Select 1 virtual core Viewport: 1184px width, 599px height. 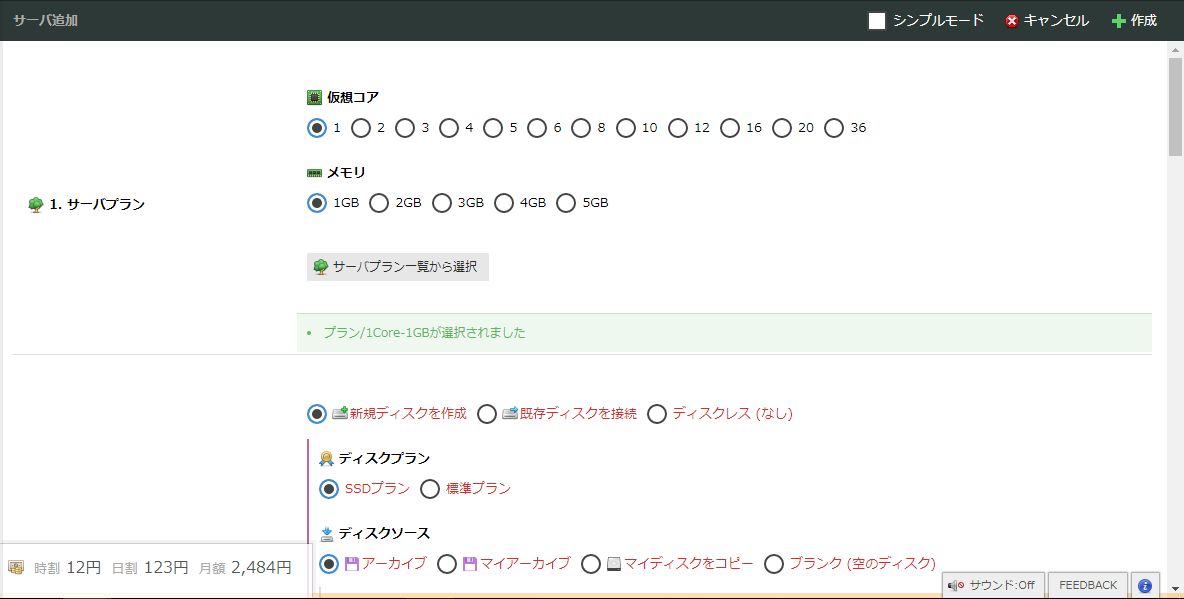pos(317,128)
